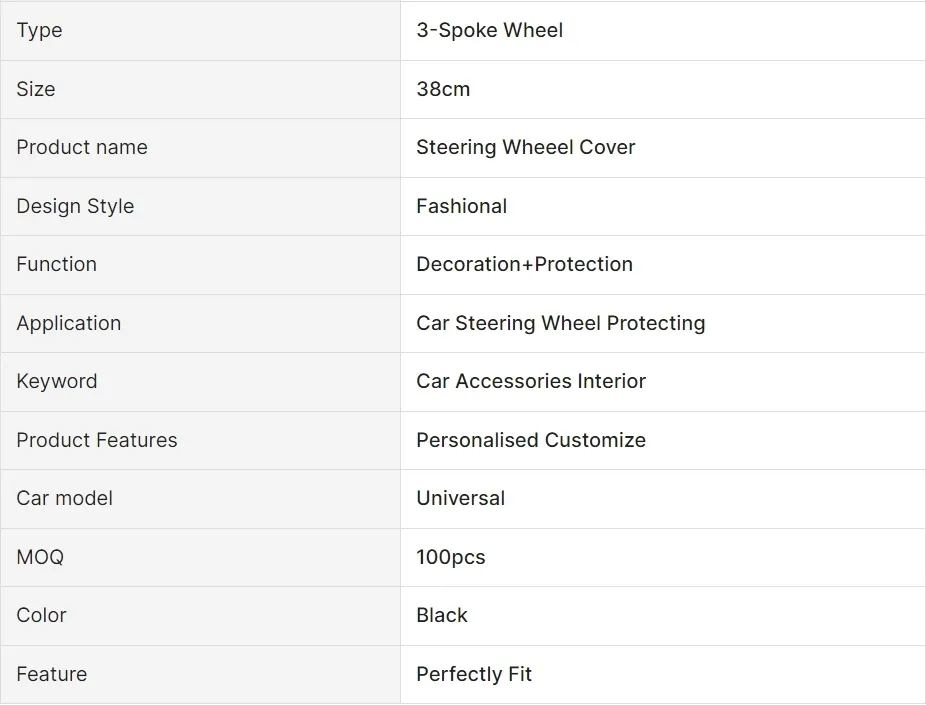Click the 'Application' row label

coord(68,323)
